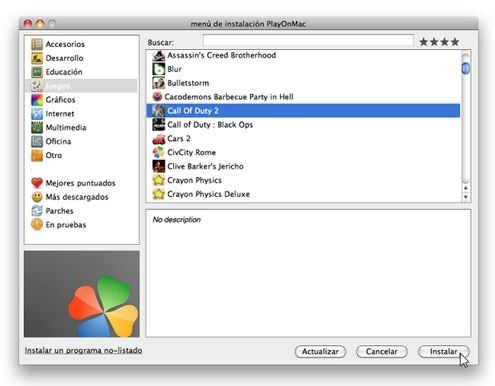Click the En pruebas warning icon
This screenshot has width=495, height=386.
tap(37, 225)
